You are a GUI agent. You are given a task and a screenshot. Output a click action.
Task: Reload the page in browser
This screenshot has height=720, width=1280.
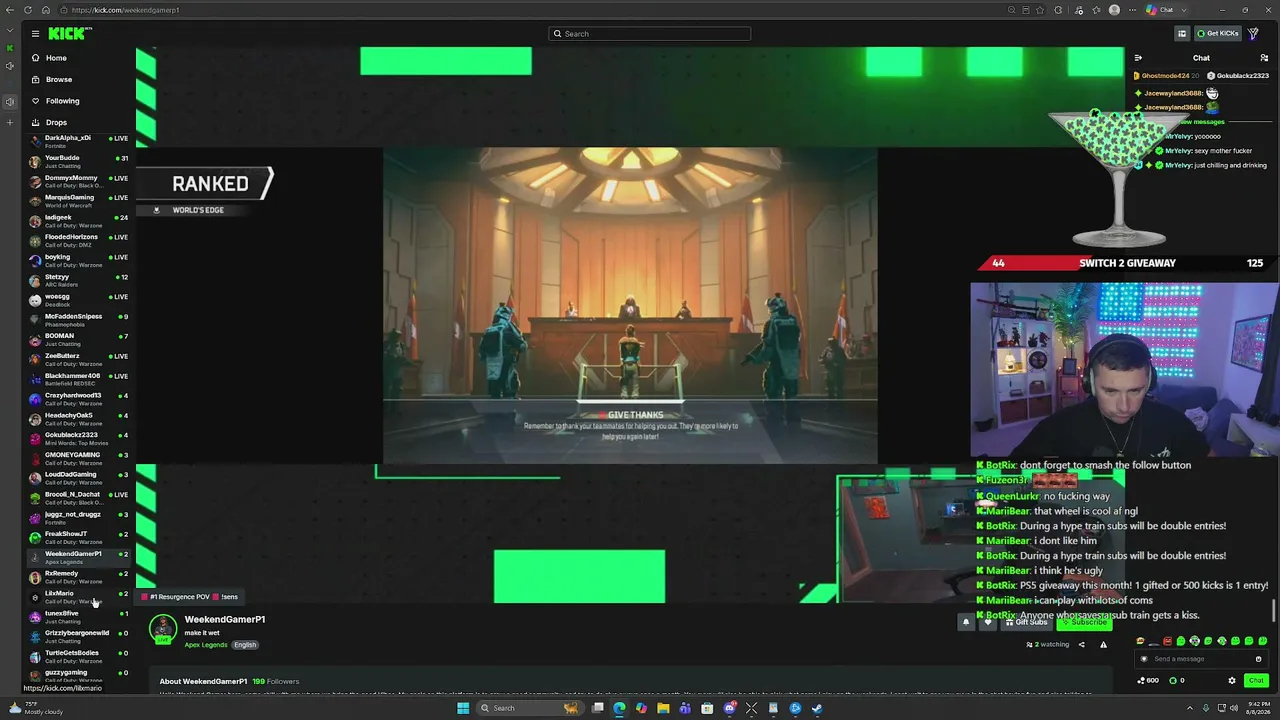click(27, 10)
